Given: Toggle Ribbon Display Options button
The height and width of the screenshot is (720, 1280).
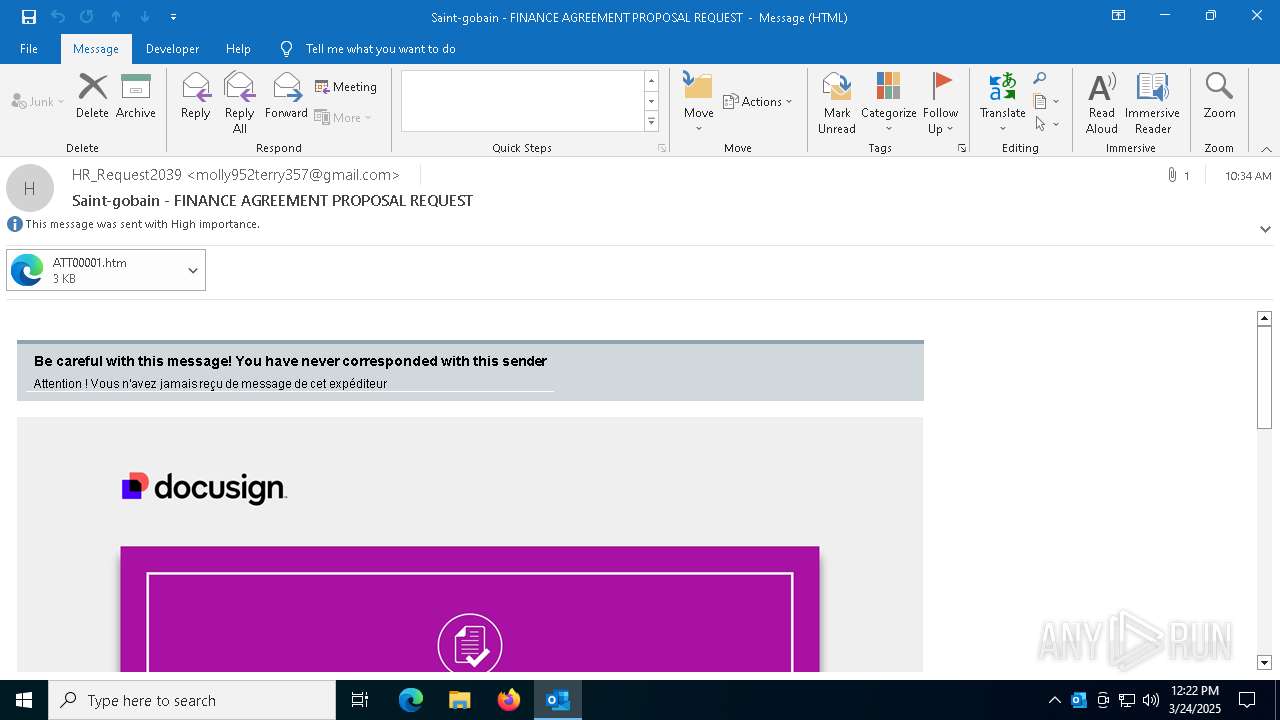Looking at the screenshot, I should pos(1118,16).
